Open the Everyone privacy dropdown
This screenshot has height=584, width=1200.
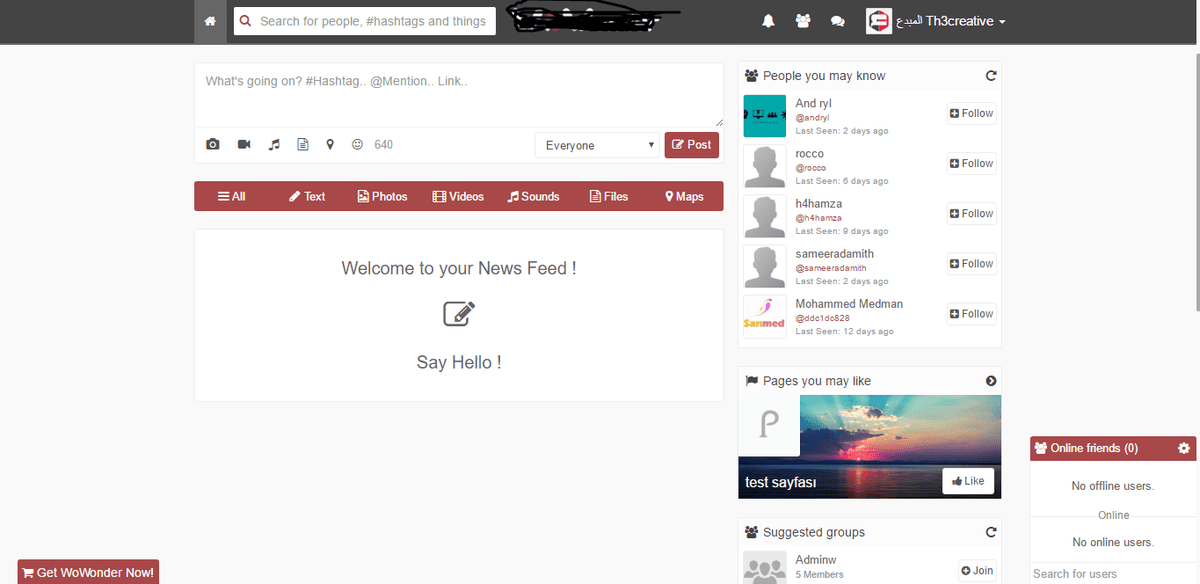[597, 145]
